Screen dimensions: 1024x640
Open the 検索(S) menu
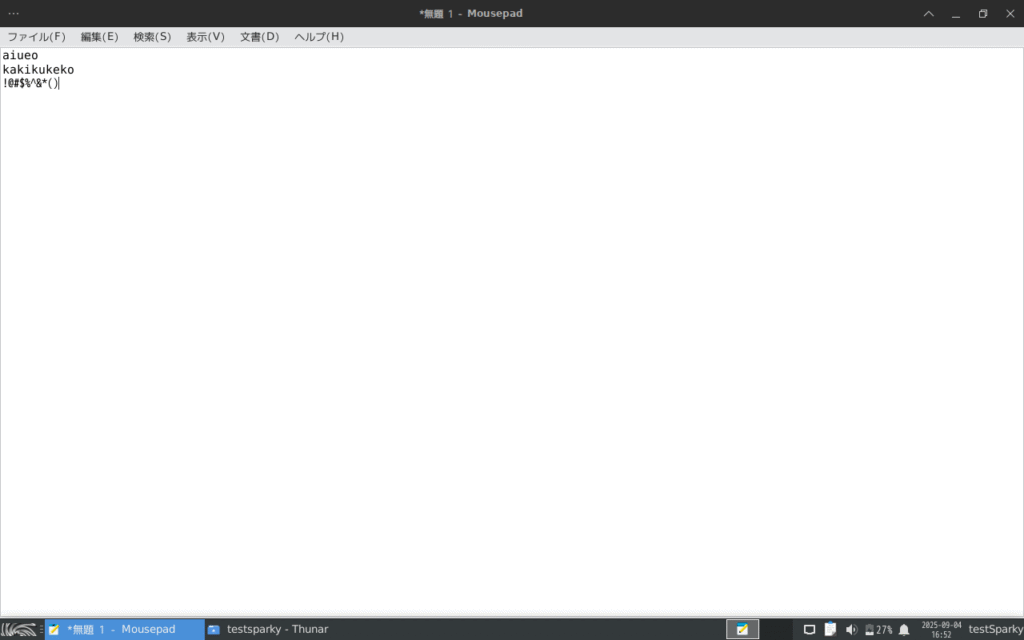coord(152,37)
